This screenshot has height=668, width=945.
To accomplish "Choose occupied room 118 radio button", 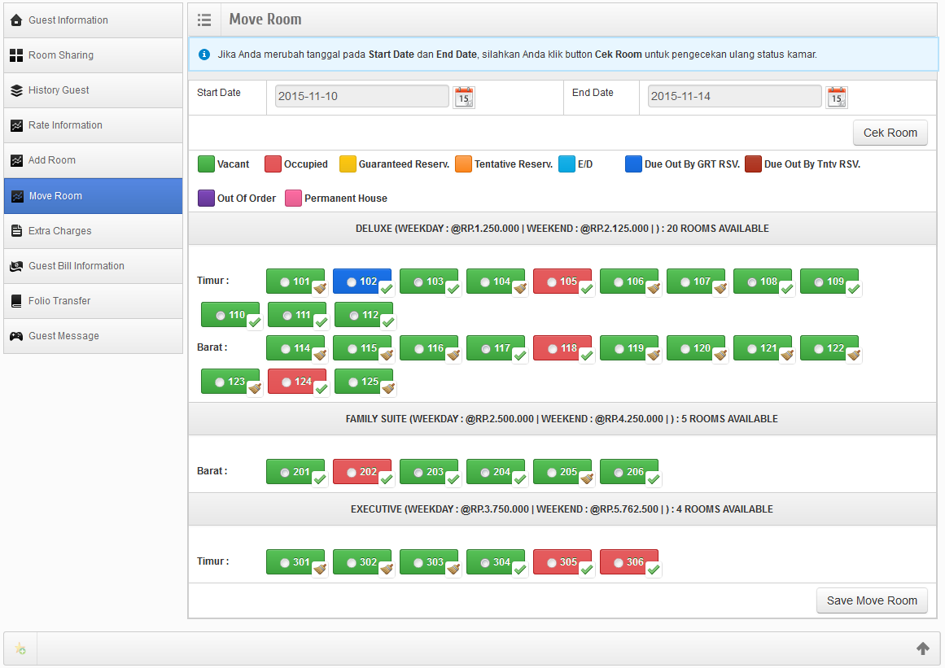I will [553, 349].
